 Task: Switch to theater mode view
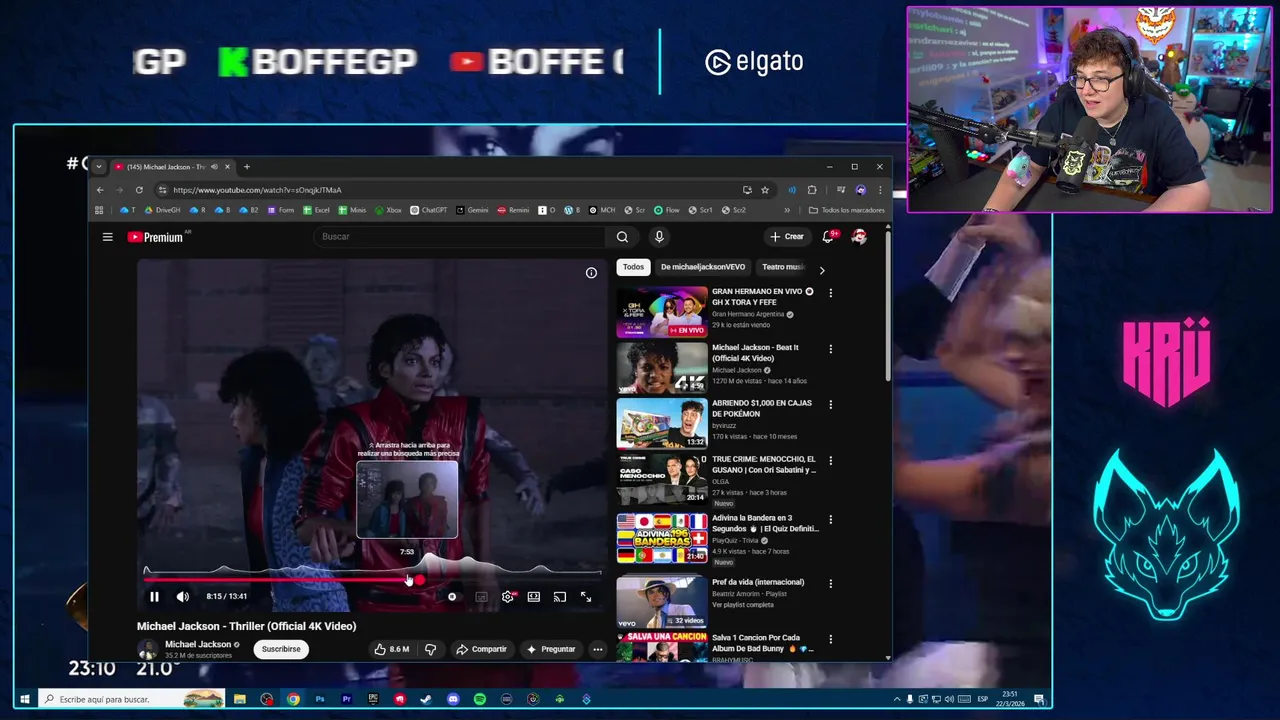[x=534, y=597]
